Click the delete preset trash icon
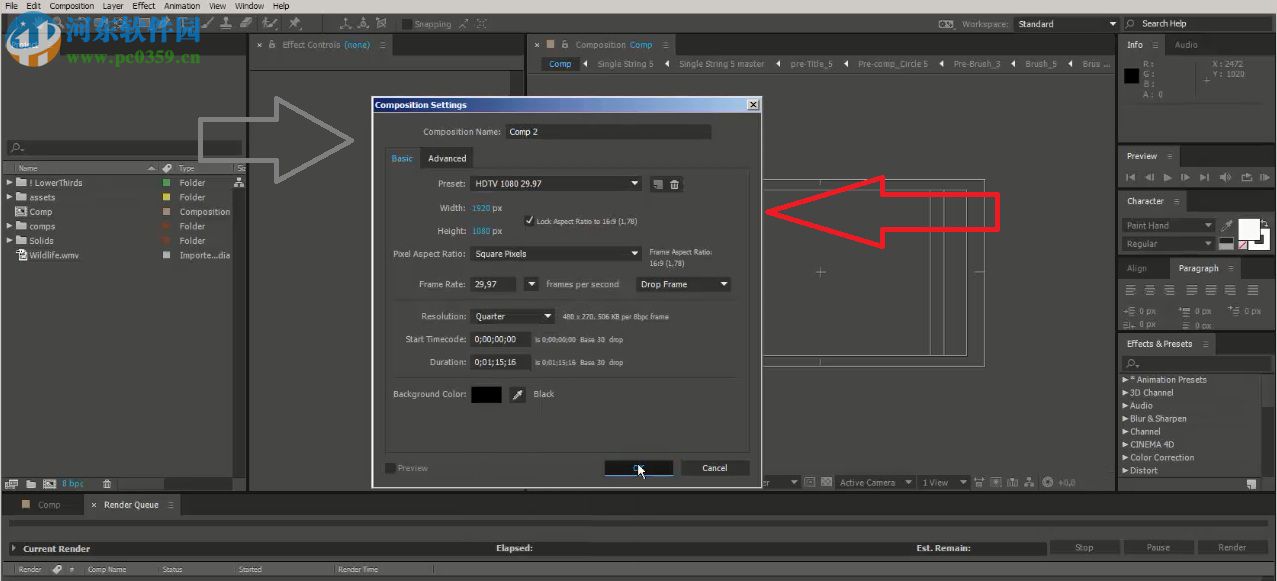 pyautogui.click(x=674, y=184)
